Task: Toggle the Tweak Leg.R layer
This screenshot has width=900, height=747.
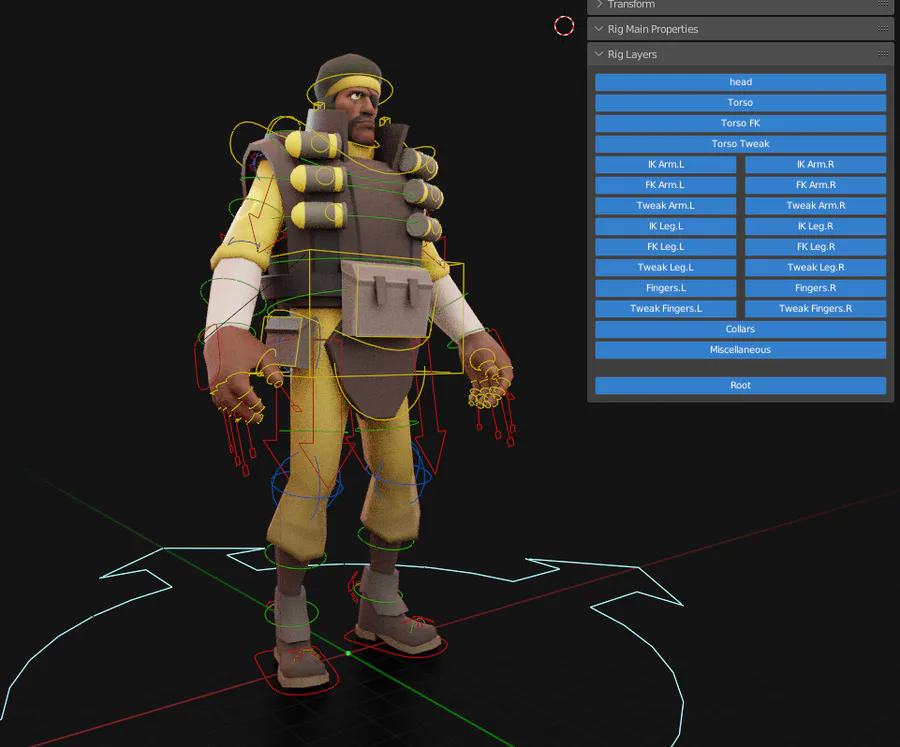Action: pos(816,268)
